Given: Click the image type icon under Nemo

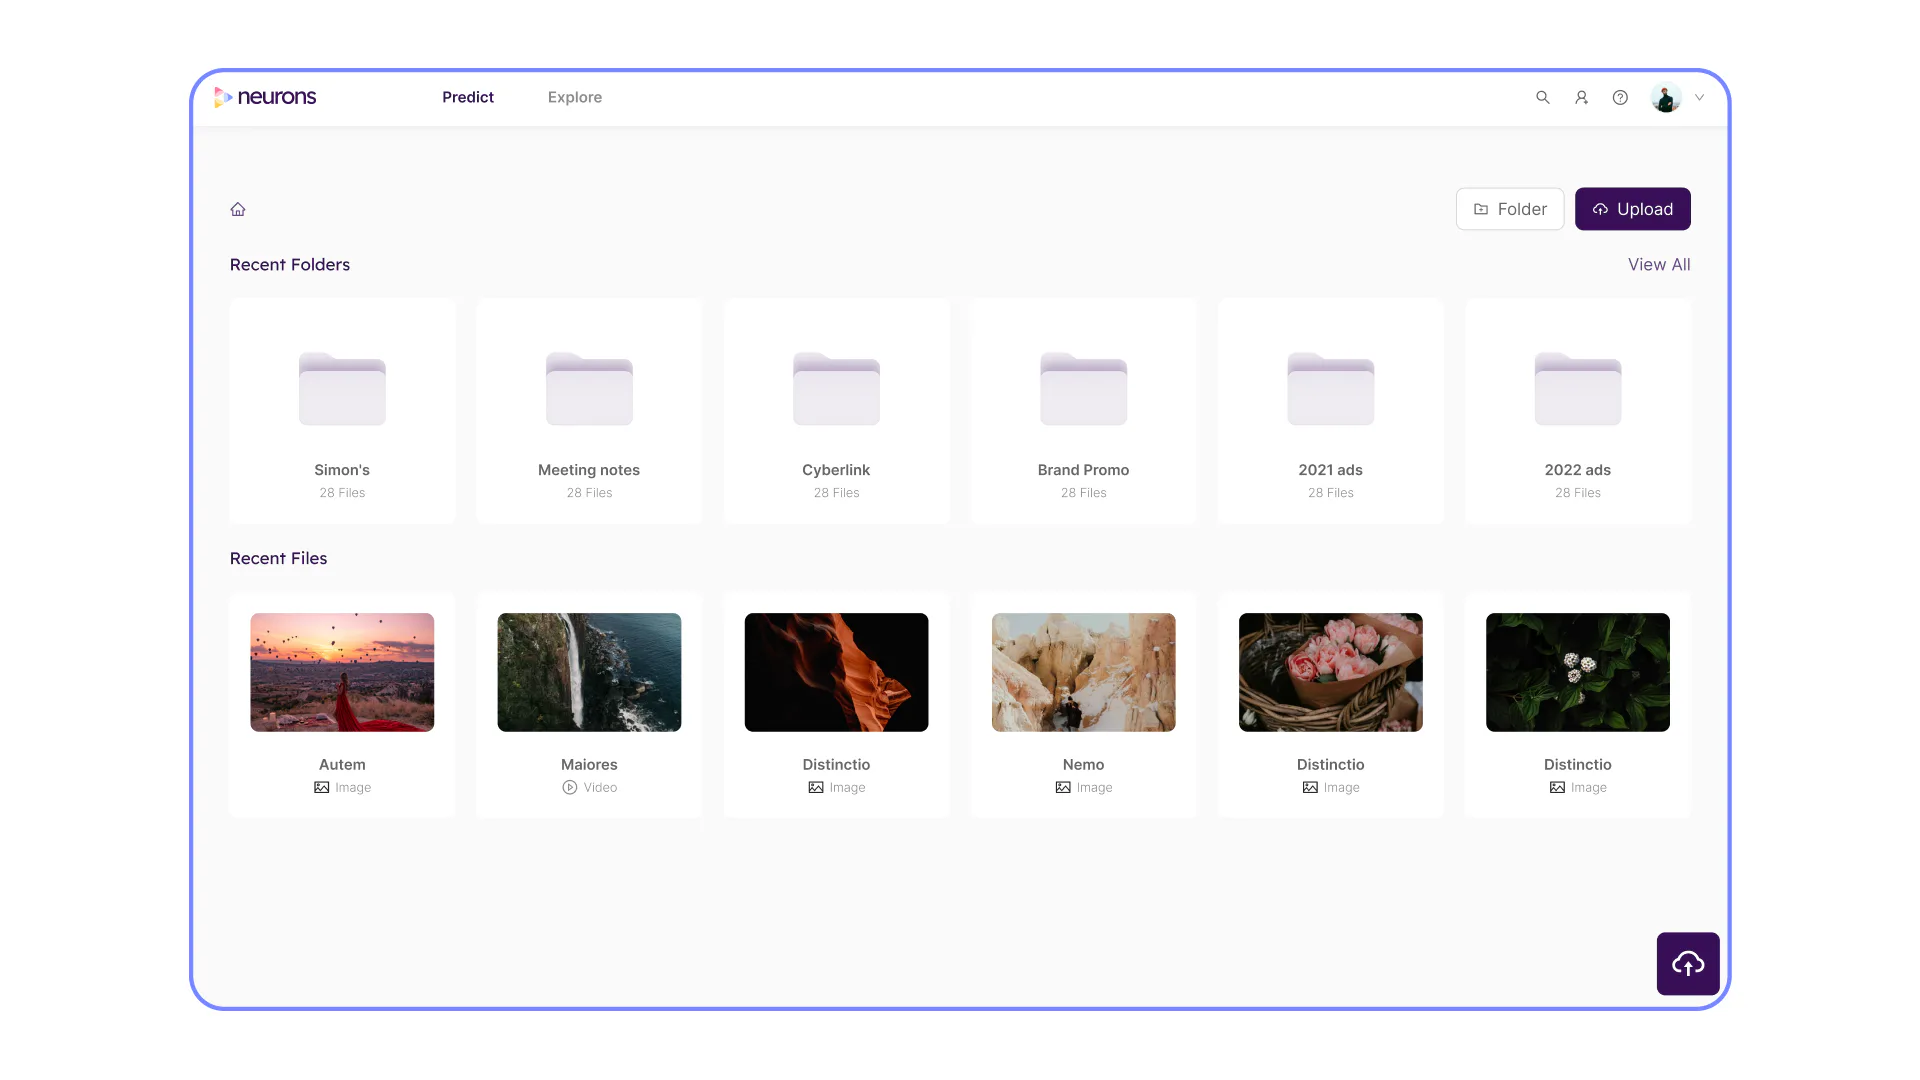Looking at the screenshot, I should 1063,787.
